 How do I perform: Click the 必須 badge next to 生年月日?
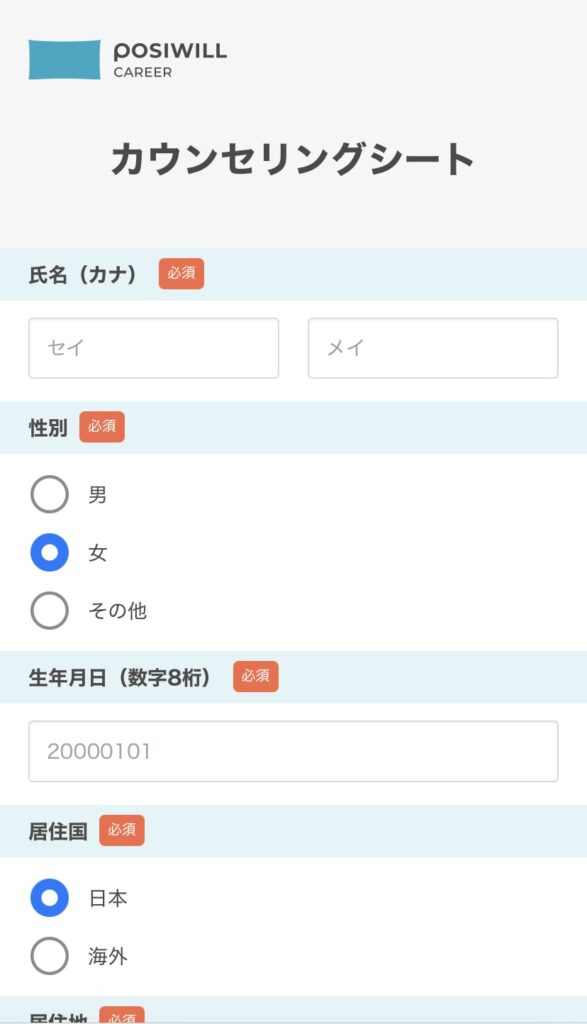(x=255, y=676)
